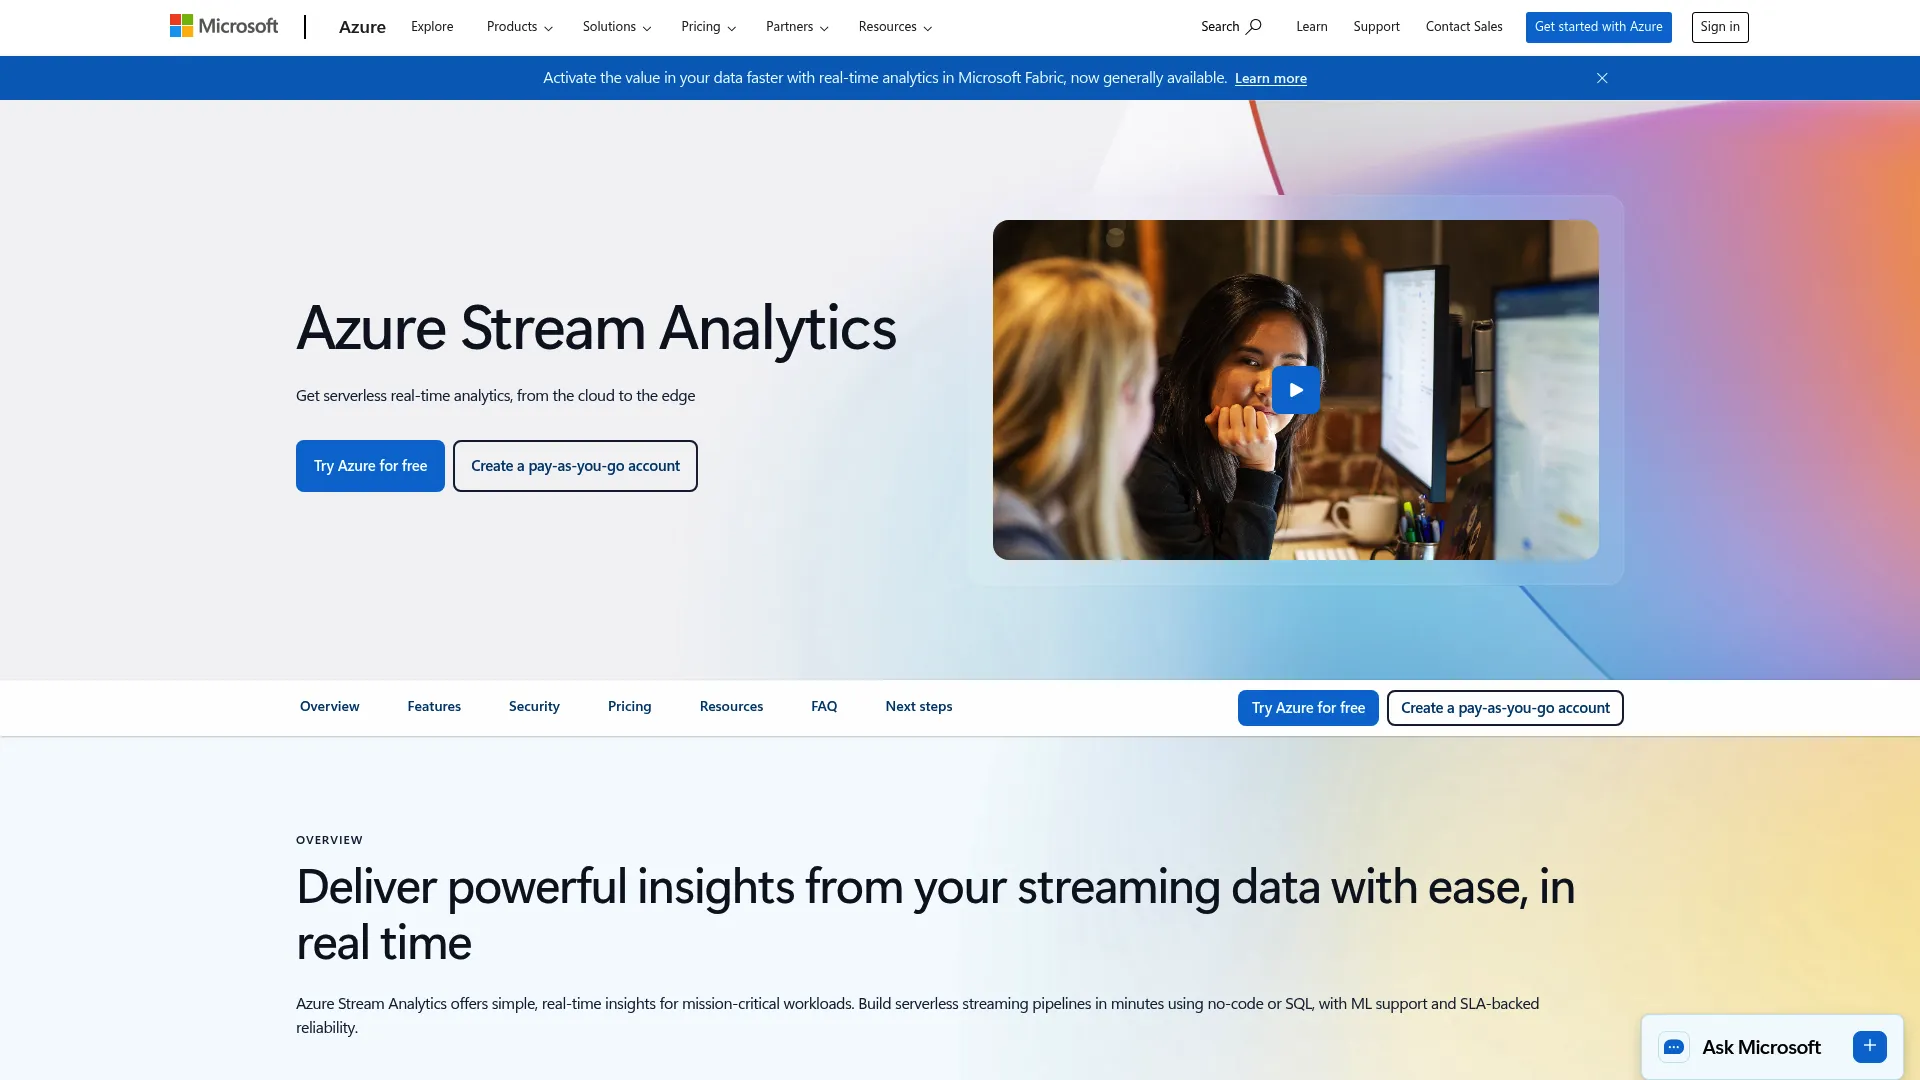The height and width of the screenshot is (1080, 1920).
Task: Jump to the Overview section tab
Action: coord(329,706)
